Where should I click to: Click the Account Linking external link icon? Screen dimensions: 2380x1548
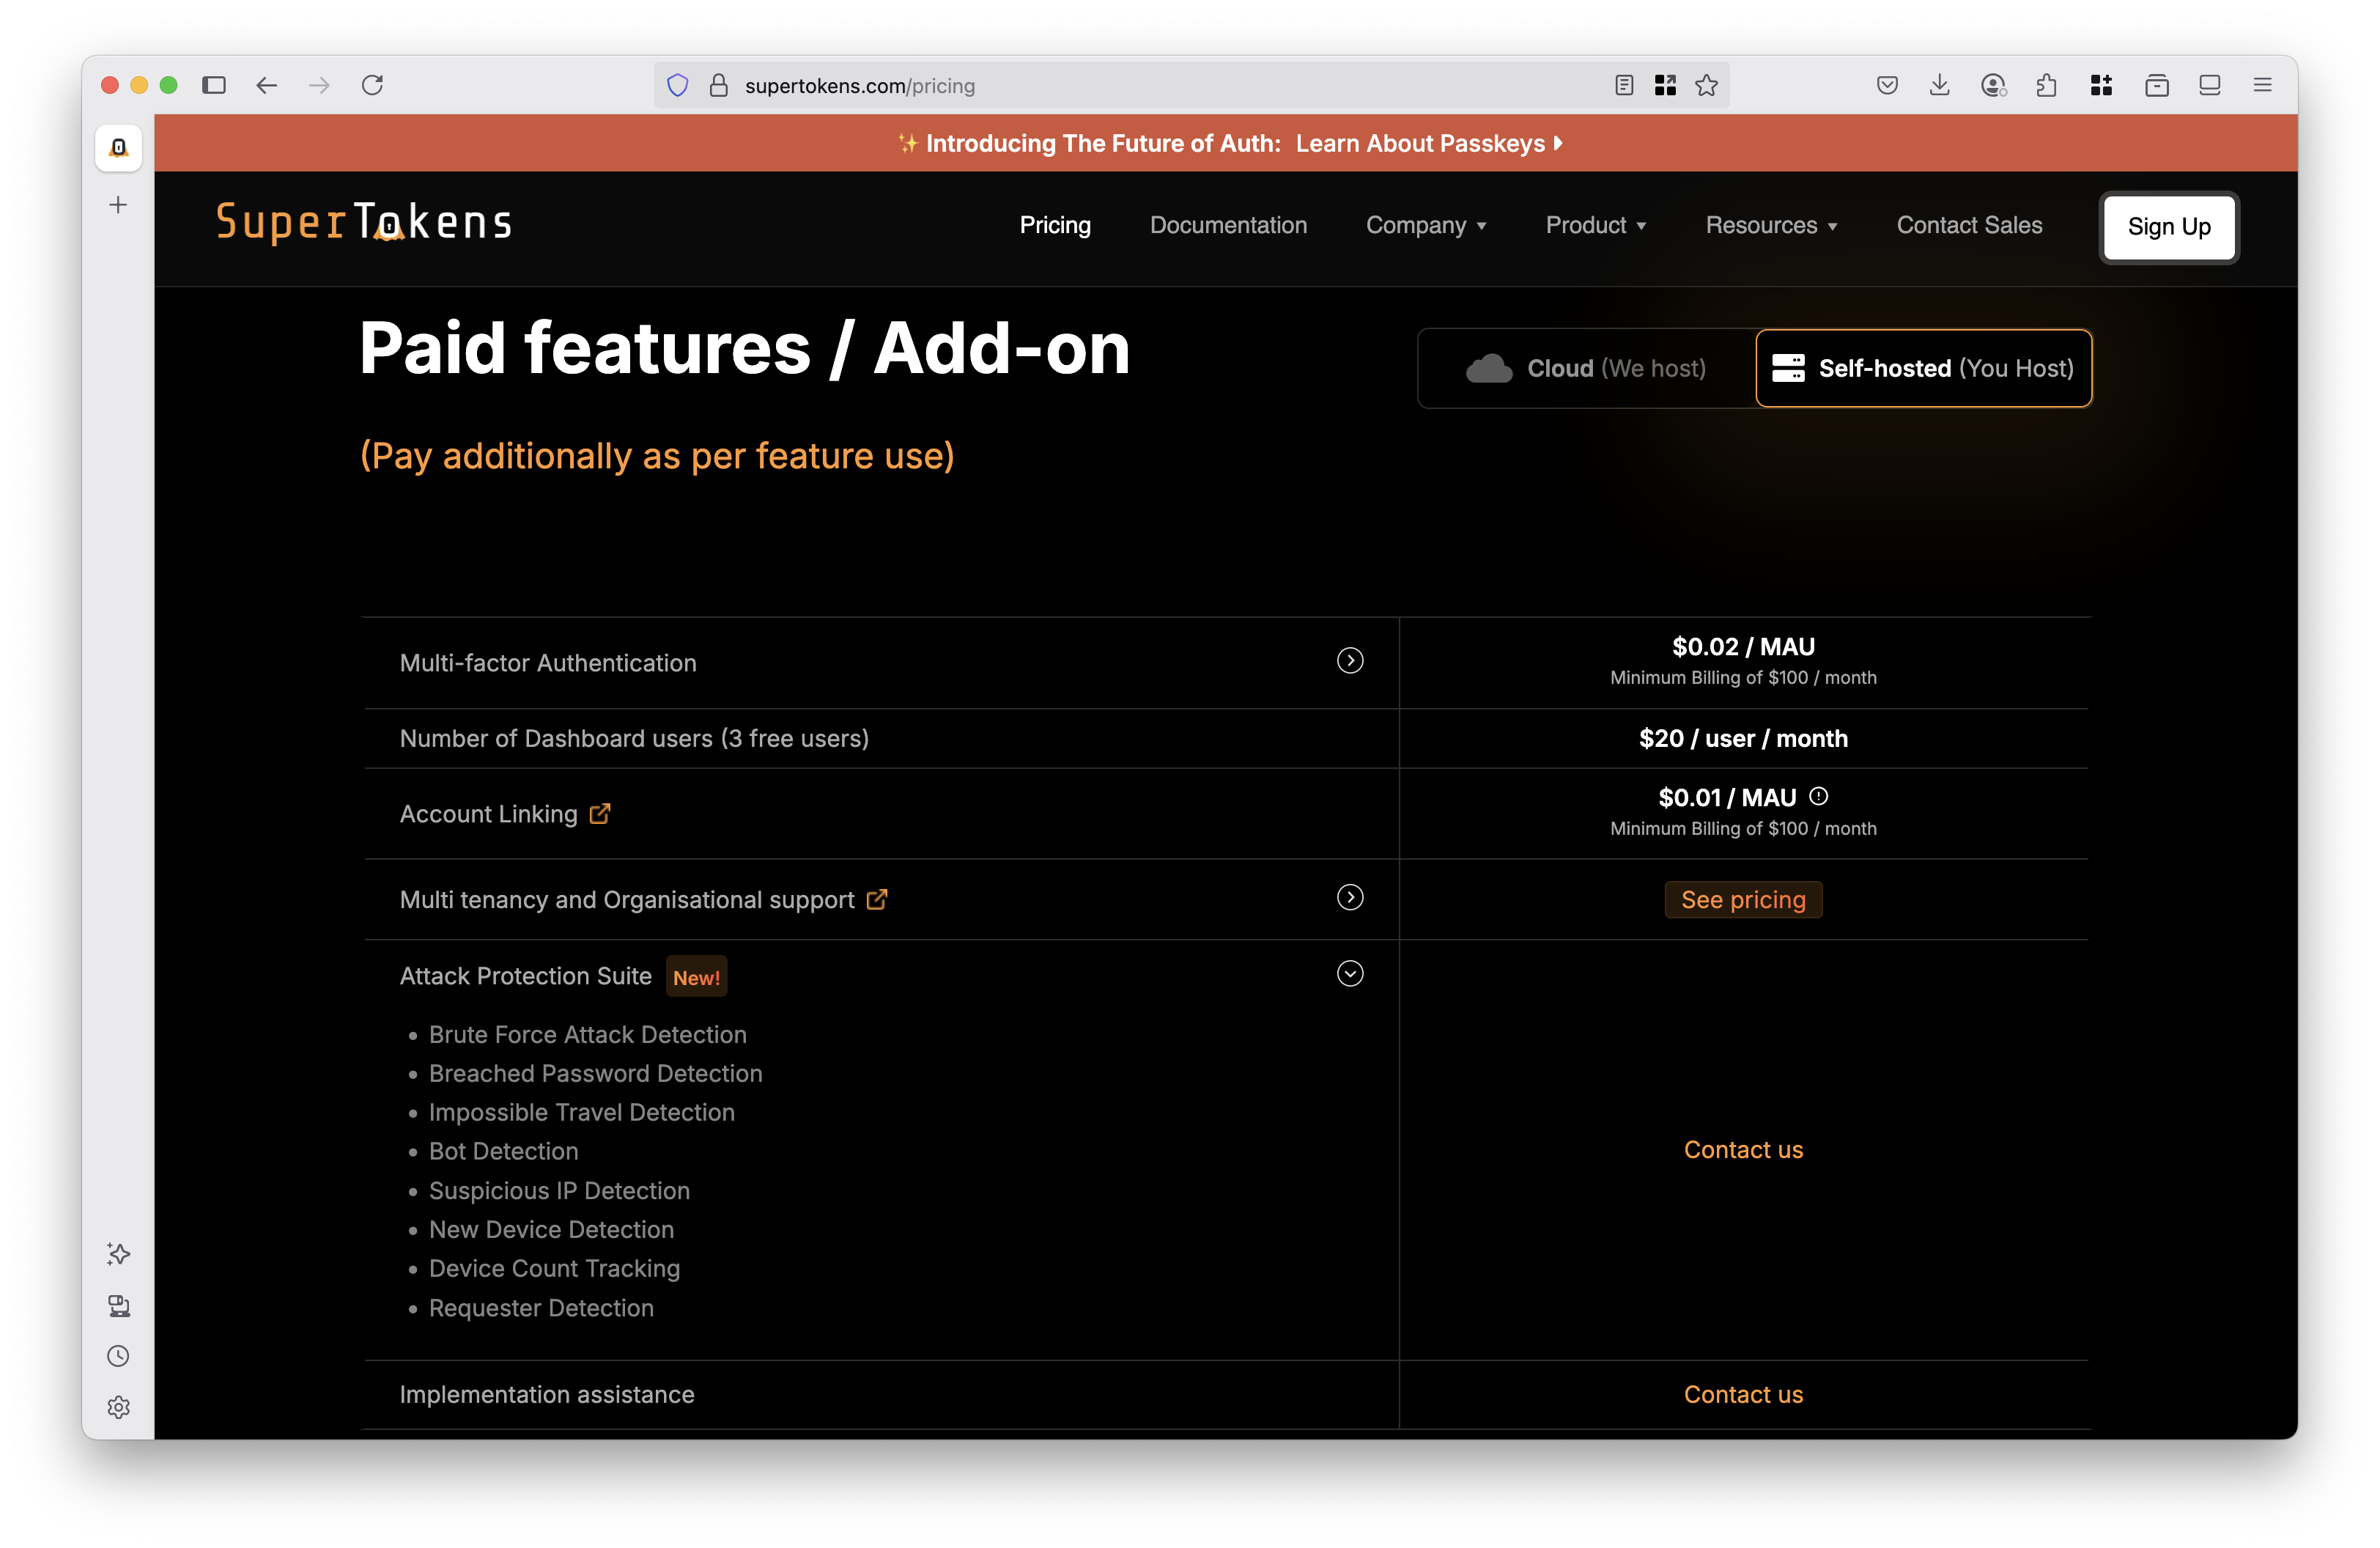[600, 814]
